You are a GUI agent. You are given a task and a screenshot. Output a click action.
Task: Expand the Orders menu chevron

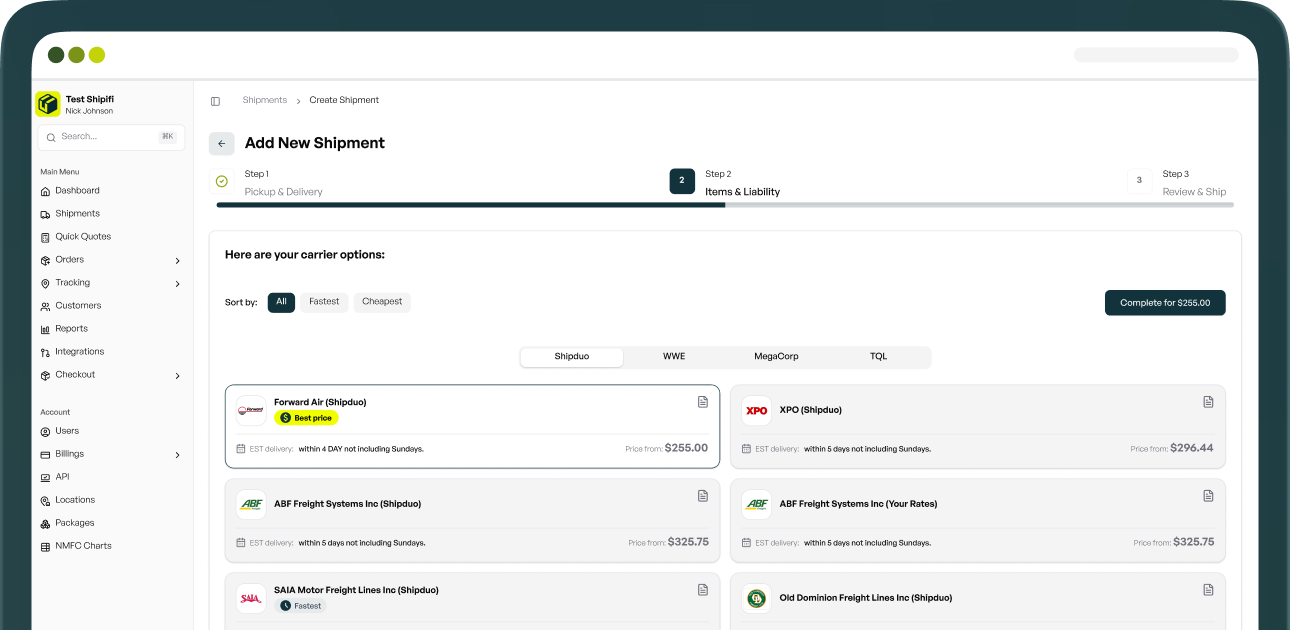[x=177, y=260]
